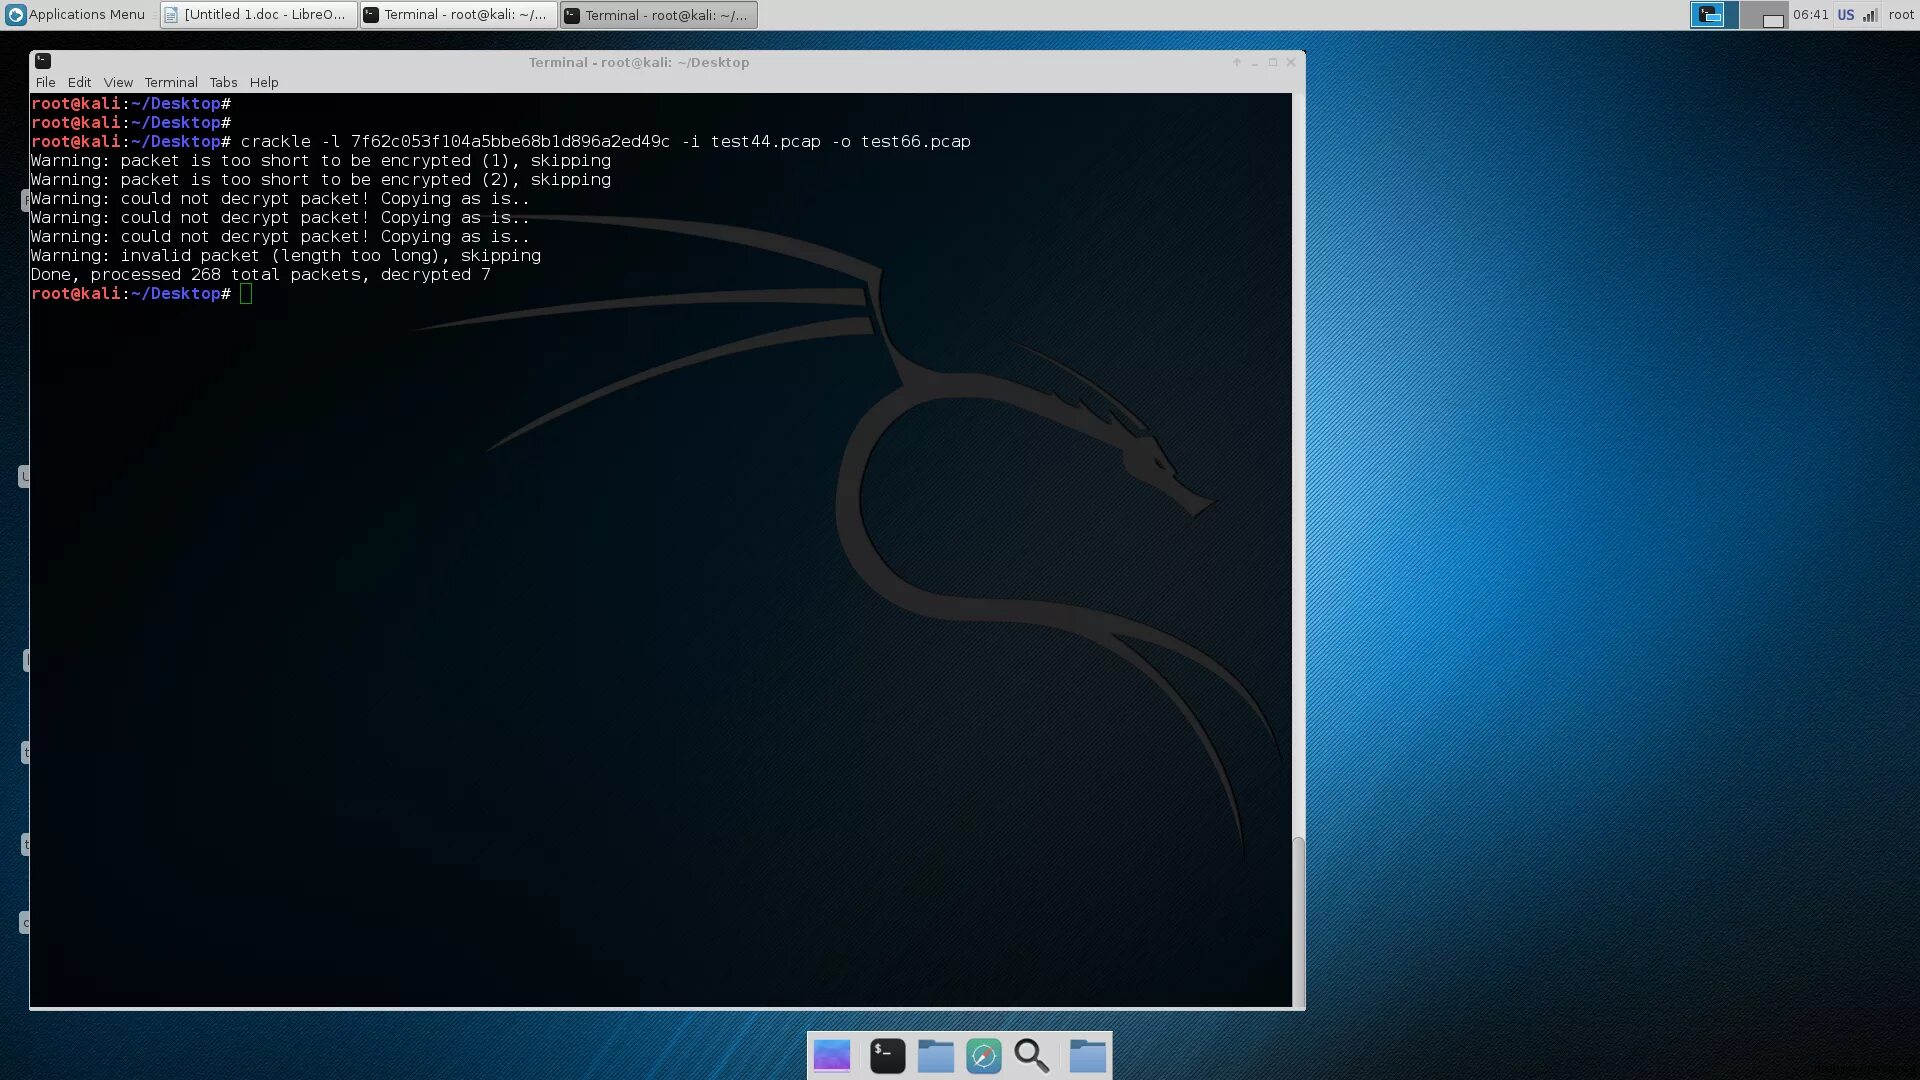Click the 06:41 panel clock
The height and width of the screenshot is (1080, 1920).
[1810, 15]
